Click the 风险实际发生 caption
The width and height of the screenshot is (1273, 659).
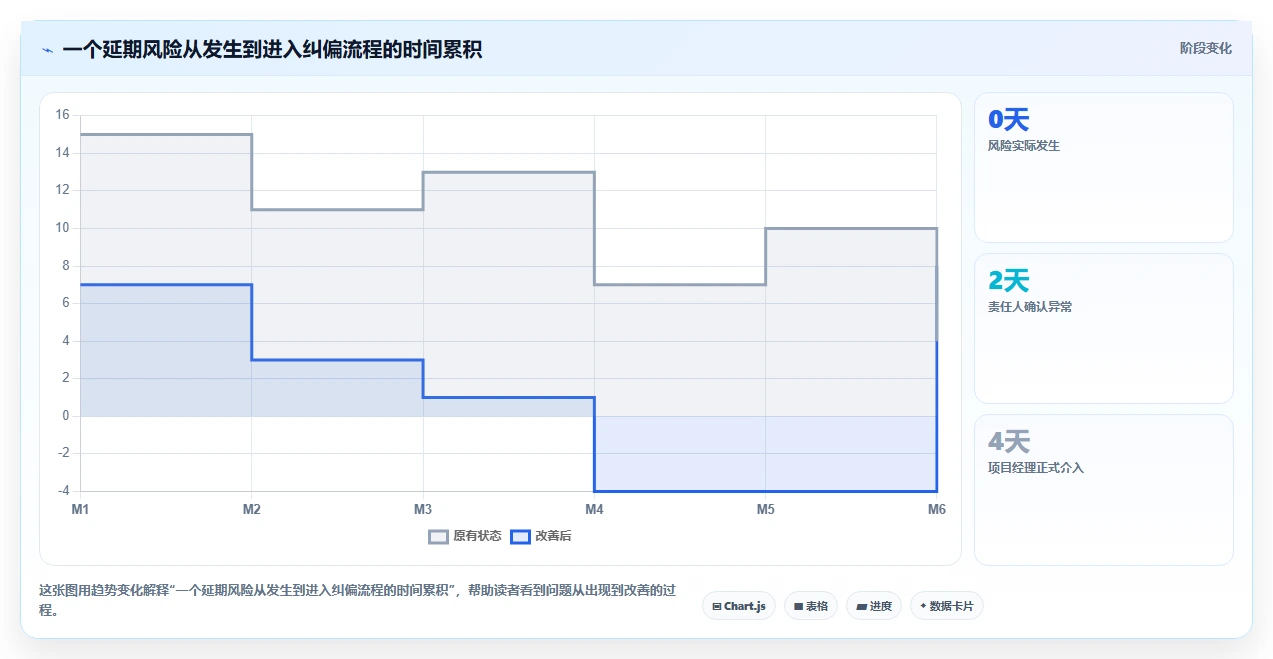coord(1024,146)
